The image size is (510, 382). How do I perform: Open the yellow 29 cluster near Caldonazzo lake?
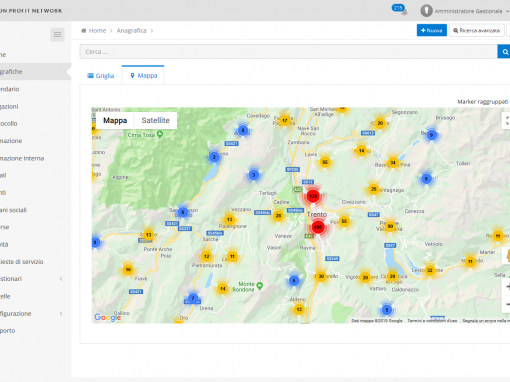point(392,276)
